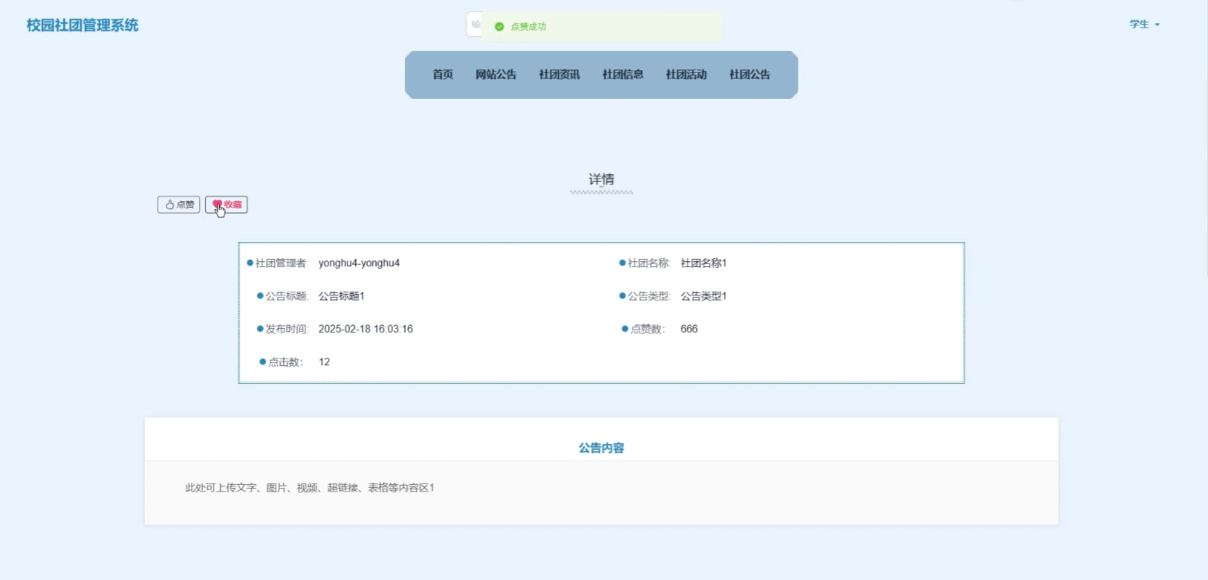Open the 社团活动 menu item

[686, 75]
